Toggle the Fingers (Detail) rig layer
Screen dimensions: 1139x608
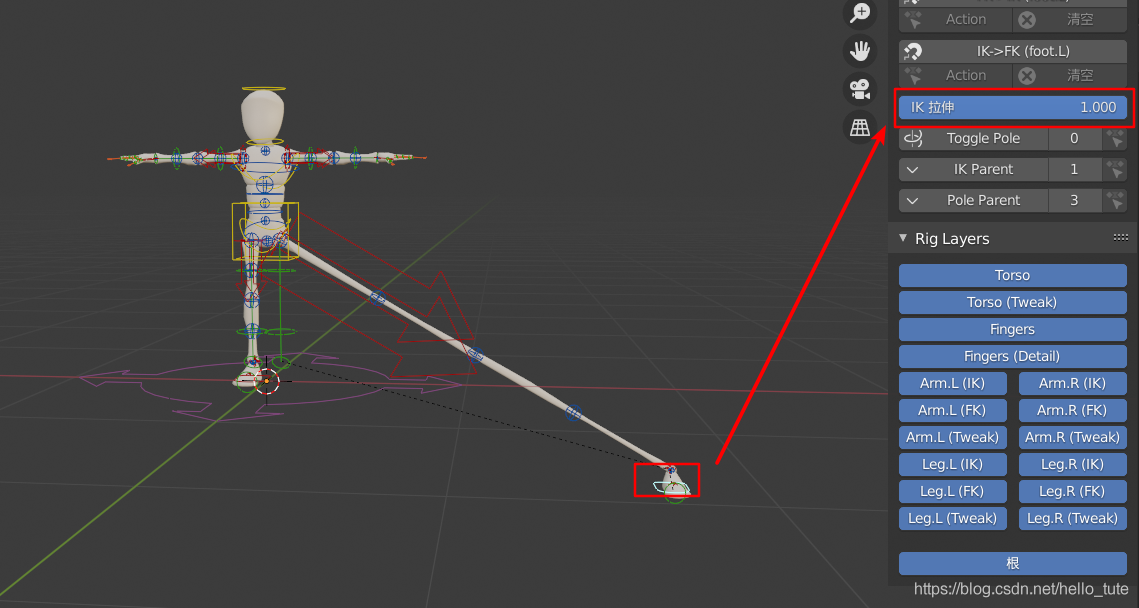(1013, 357)
